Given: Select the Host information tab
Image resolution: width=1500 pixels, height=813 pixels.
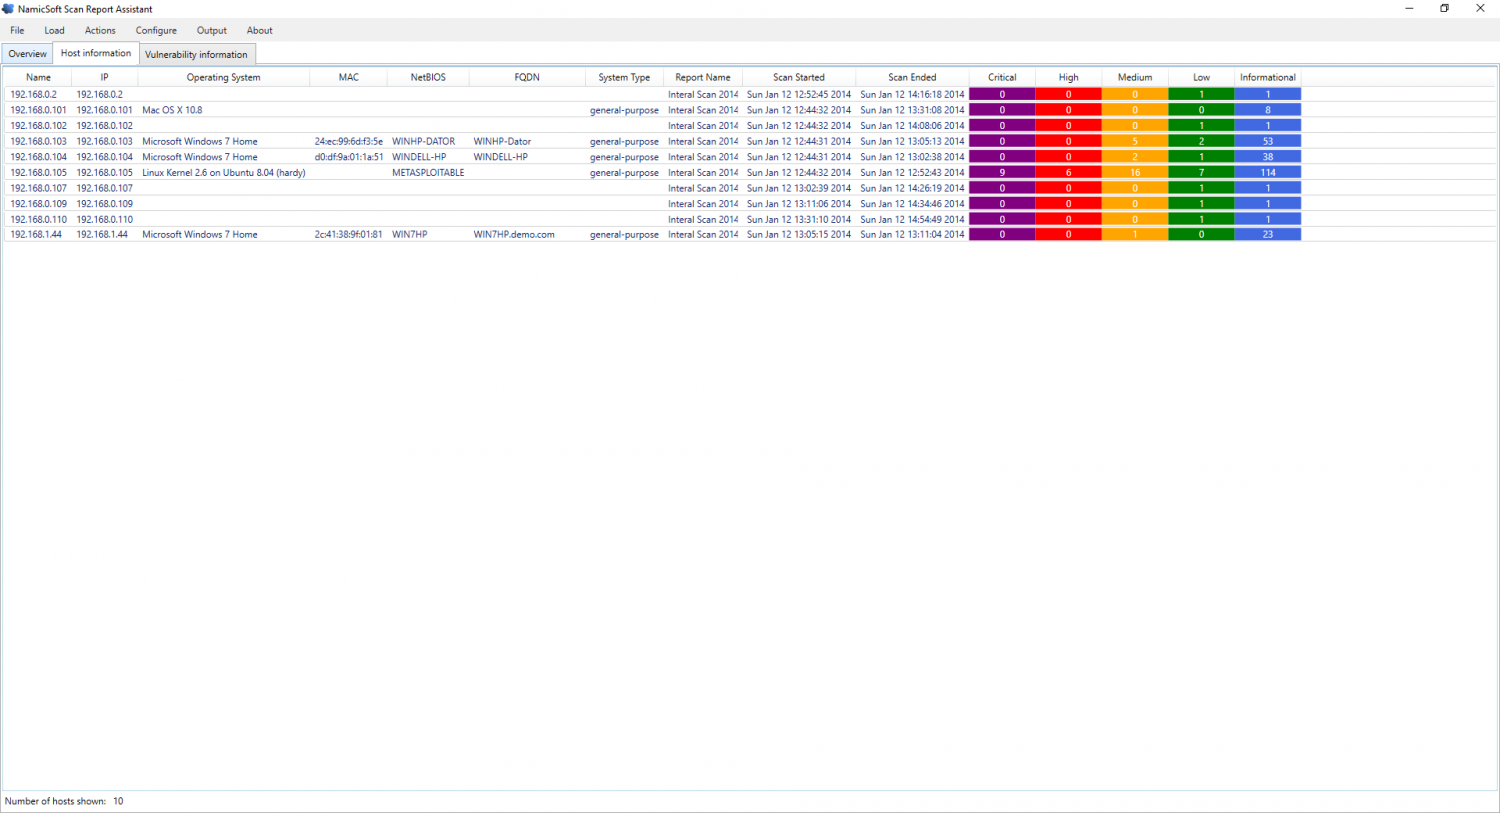Looking at the screenshot, I should click(x=95, y=53).
